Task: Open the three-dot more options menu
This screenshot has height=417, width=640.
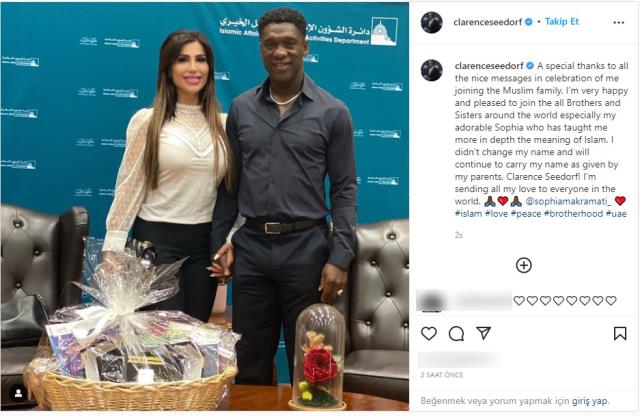Action: 619,22
